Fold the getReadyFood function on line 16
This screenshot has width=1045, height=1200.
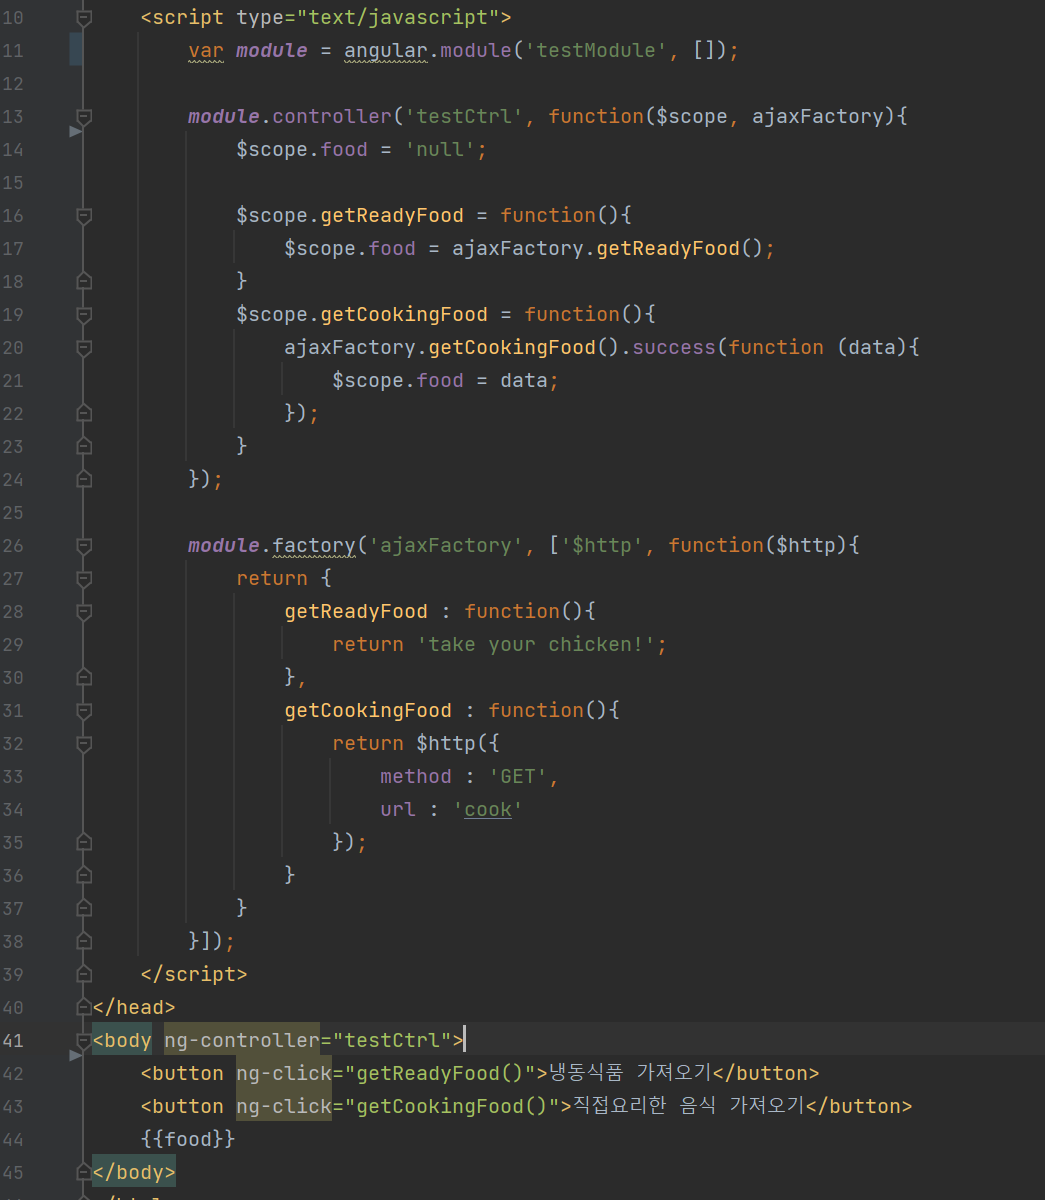click(84, 215)
